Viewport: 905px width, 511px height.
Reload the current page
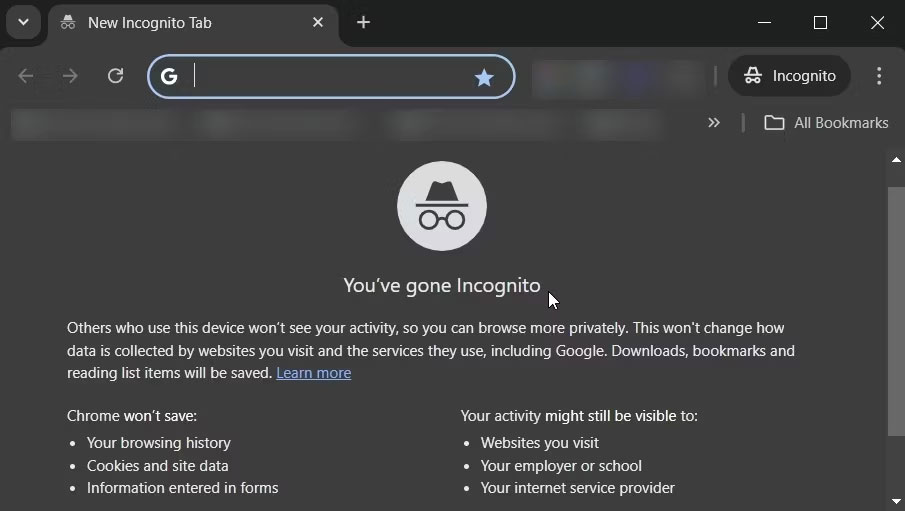point(115,76)
